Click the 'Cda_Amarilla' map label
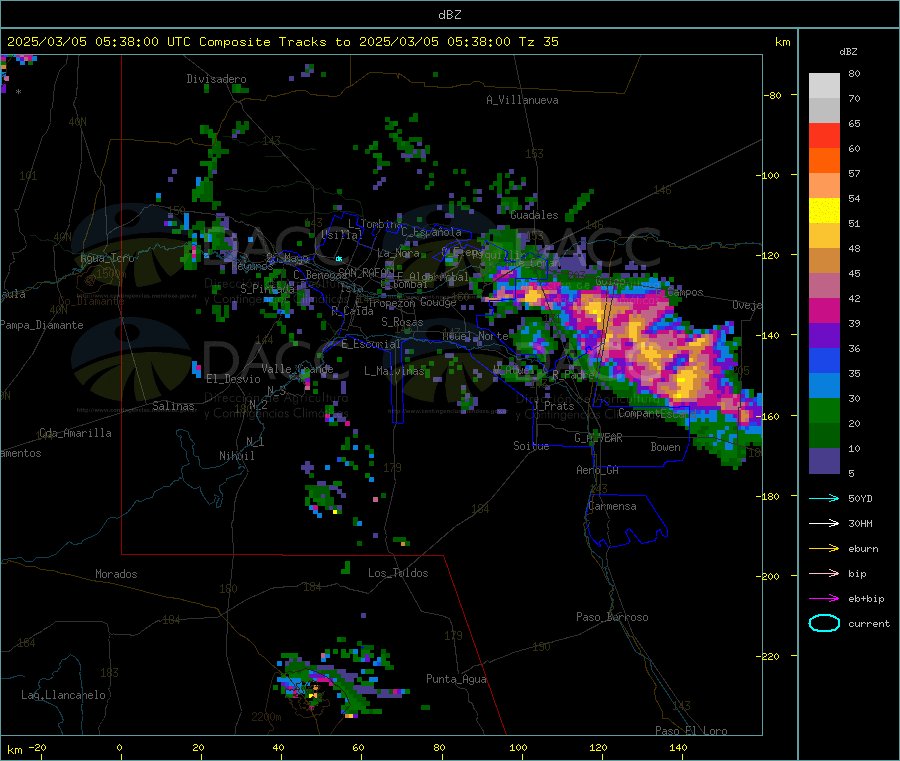900x761 pixels. (75, 433)
